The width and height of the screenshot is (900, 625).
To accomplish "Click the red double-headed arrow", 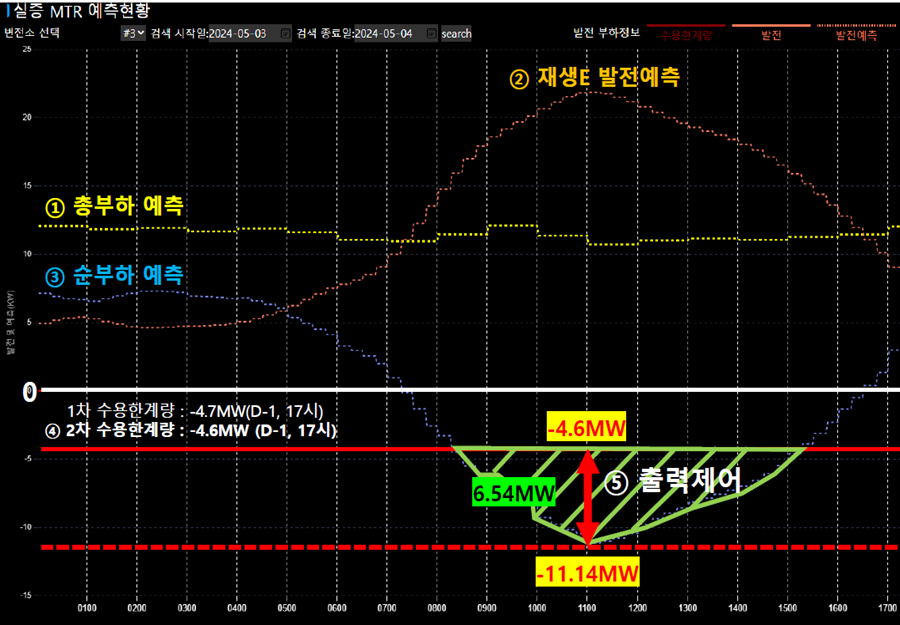I will click(x=588, y=497).
